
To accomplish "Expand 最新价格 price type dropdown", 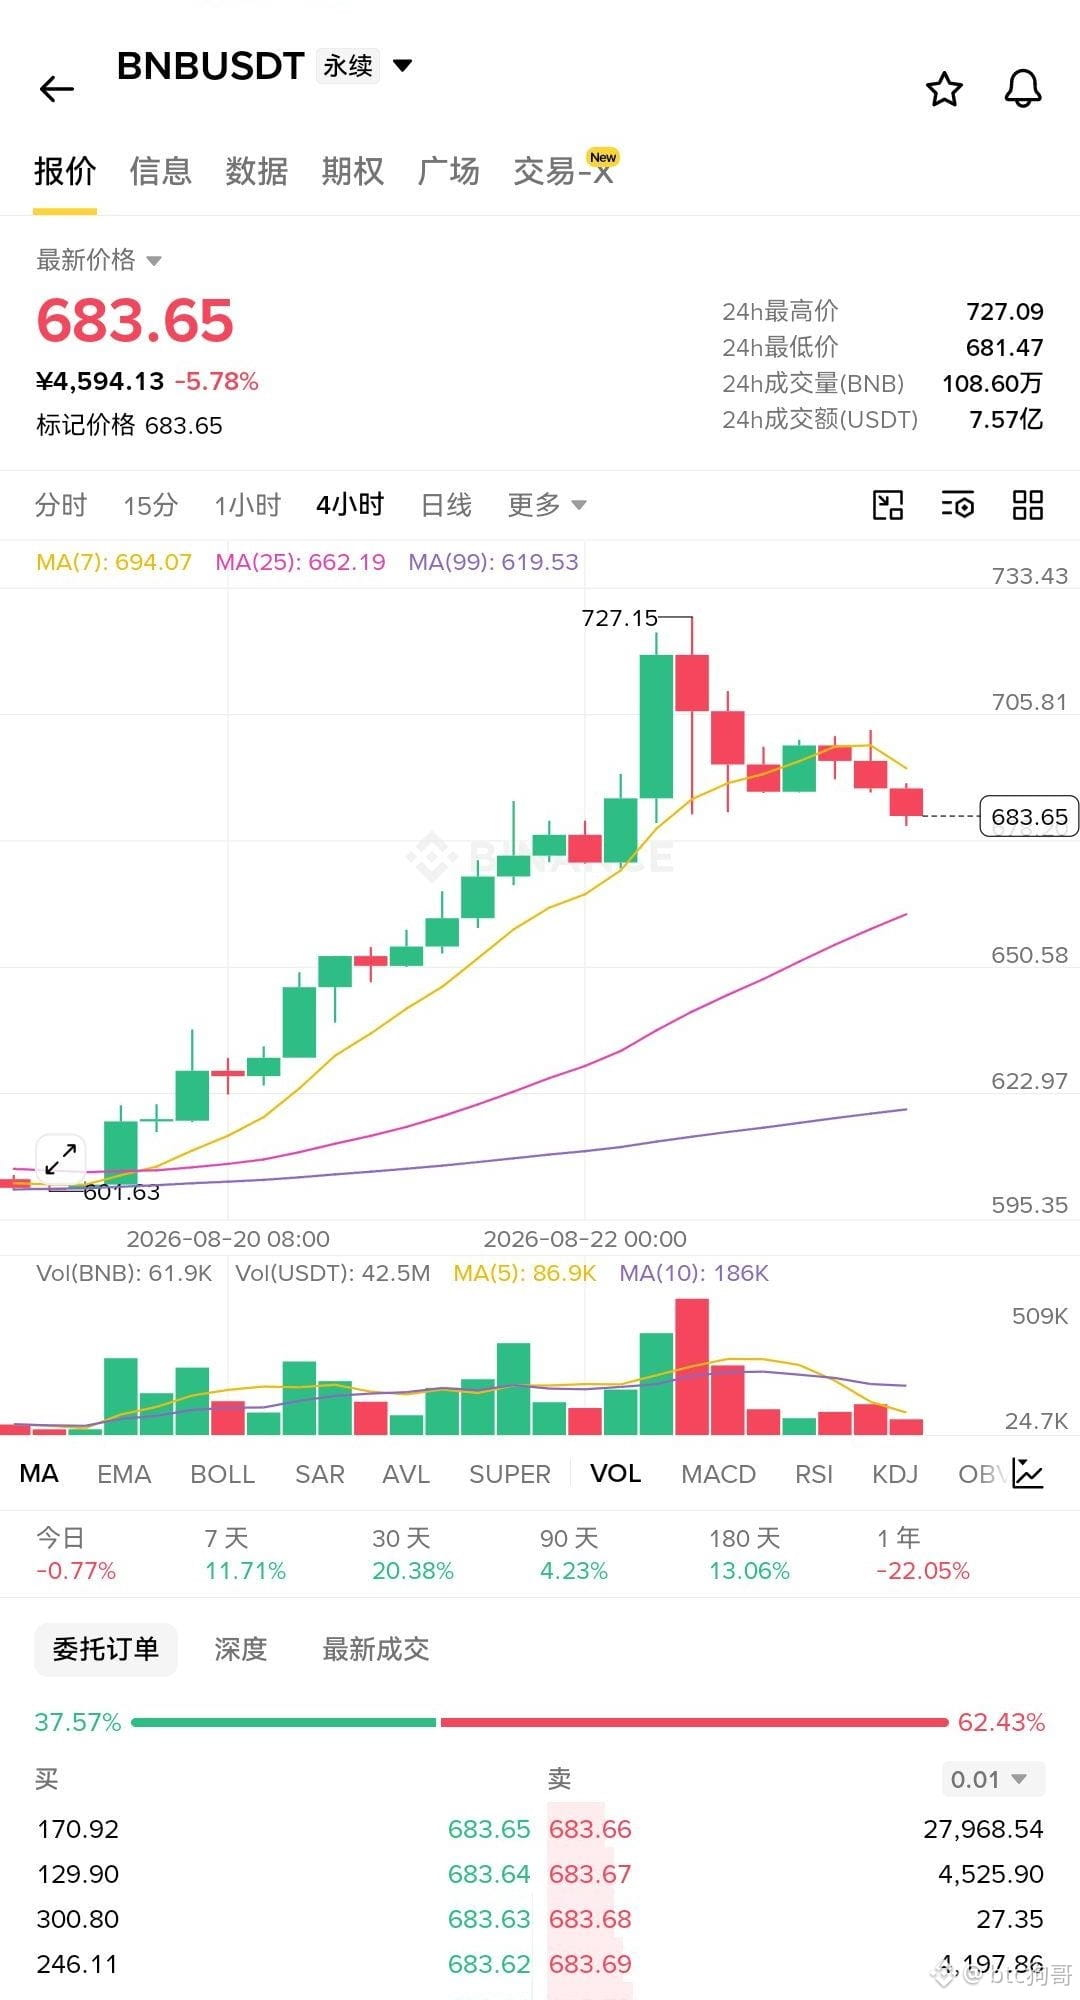I will tap(154, 261).
